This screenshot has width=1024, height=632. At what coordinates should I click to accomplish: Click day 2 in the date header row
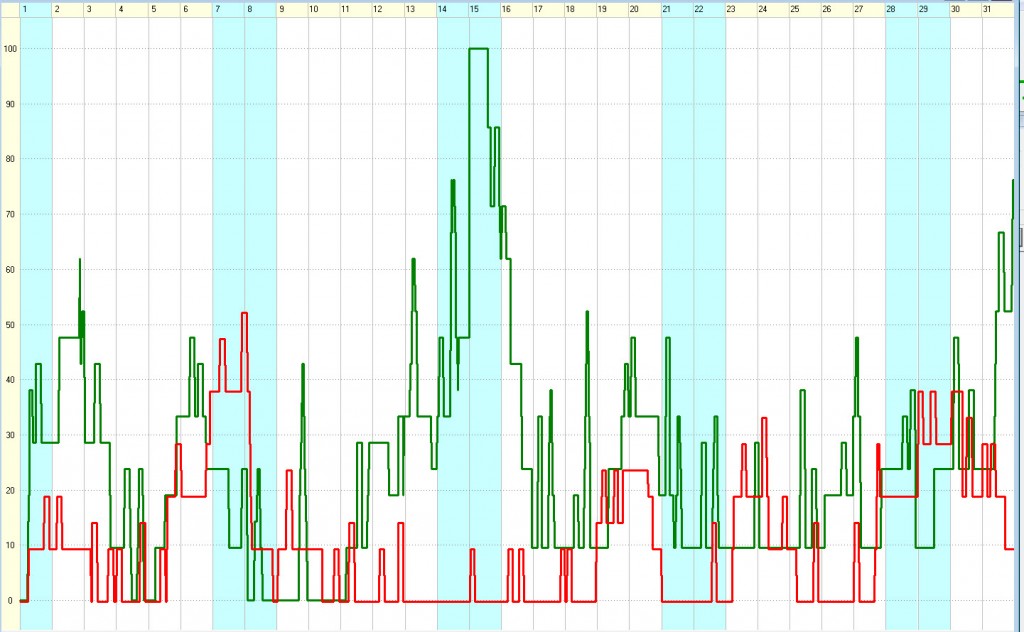tap(69, 9)
